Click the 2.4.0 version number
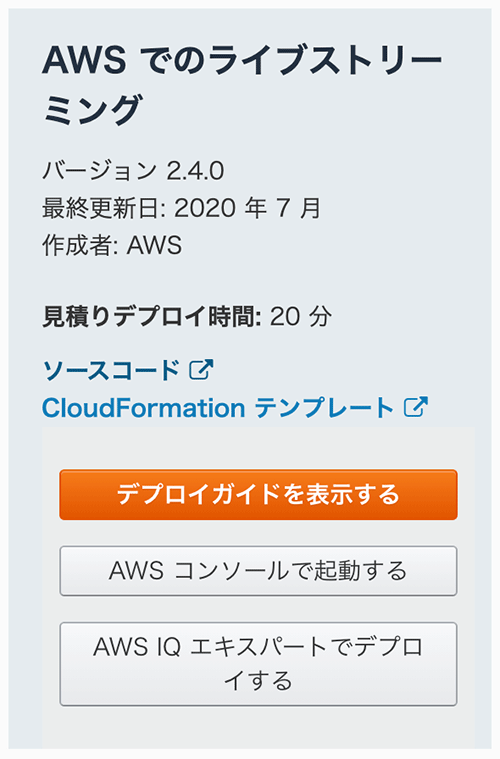The image size is (500, 759). (x=195, y=171)
